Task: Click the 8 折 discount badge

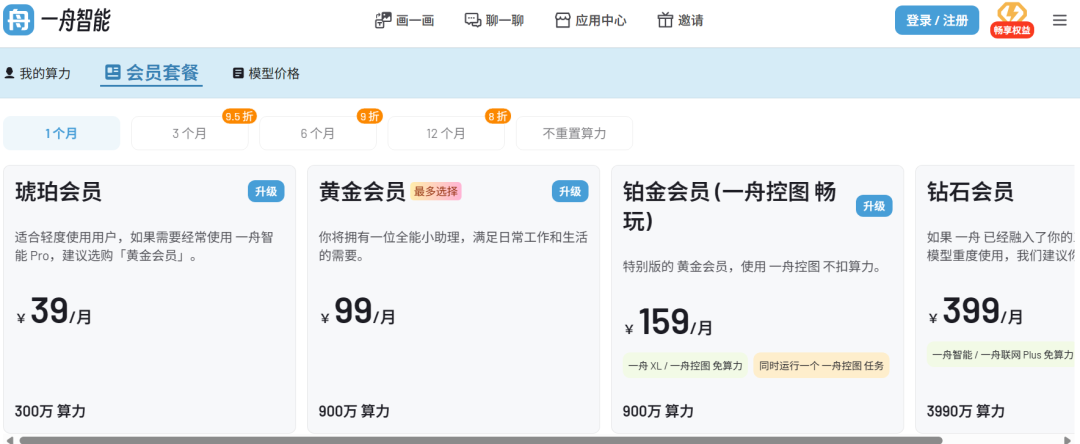Action: coord(497,116)
